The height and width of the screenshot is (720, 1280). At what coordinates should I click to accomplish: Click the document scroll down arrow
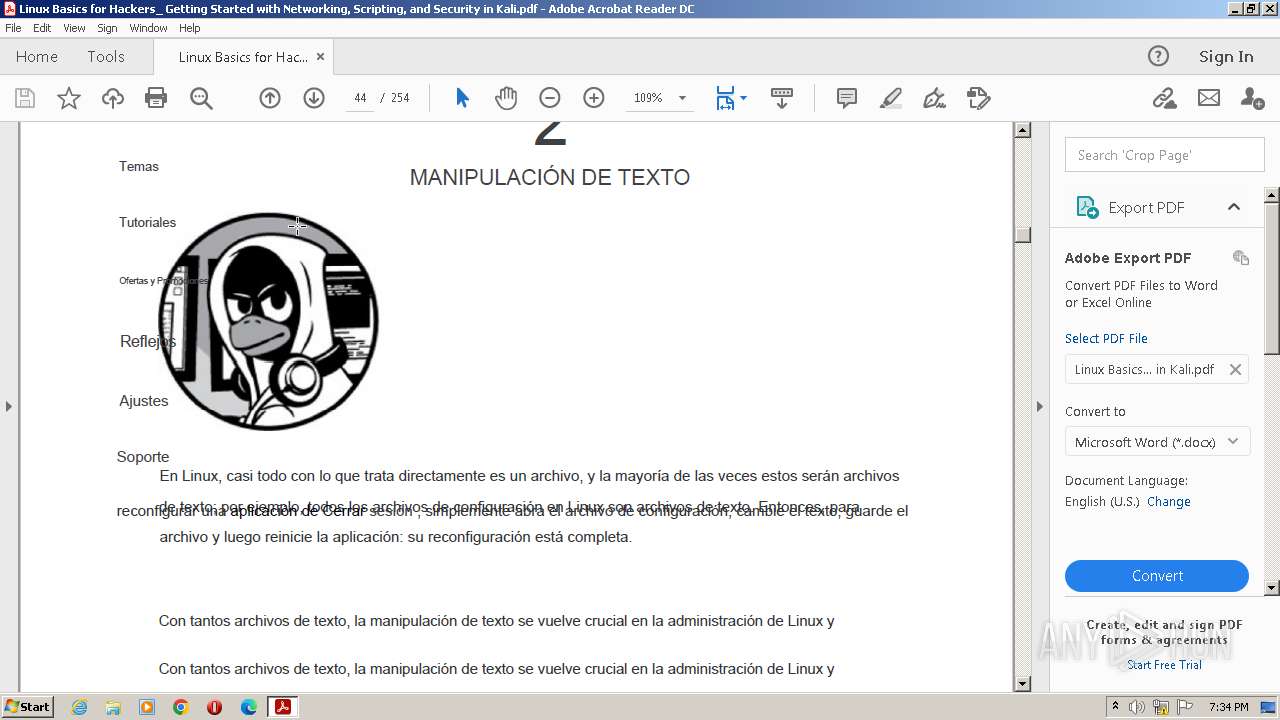1022,684
